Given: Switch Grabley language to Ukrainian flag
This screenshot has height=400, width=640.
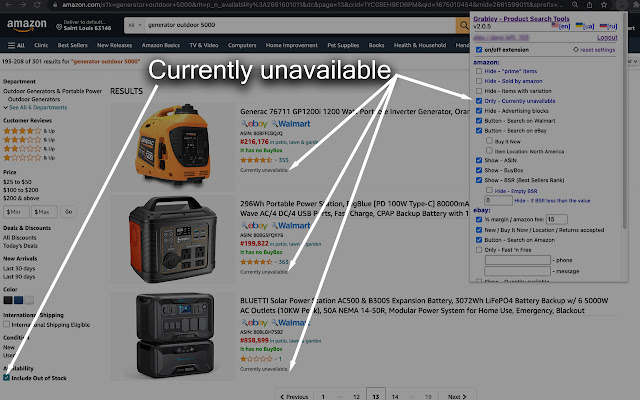Looking at the screenshot, I should coord(585,26).
